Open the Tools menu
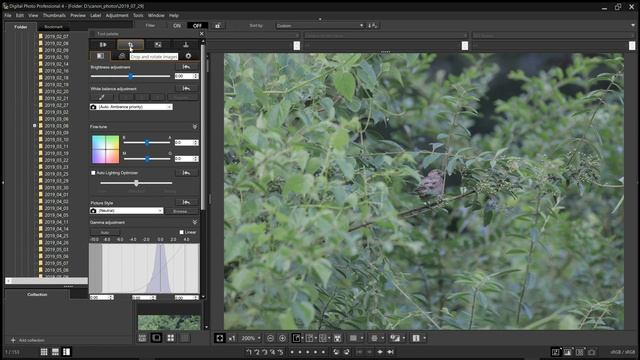Viewport: 640px width, 360px height. click(138, 16)
